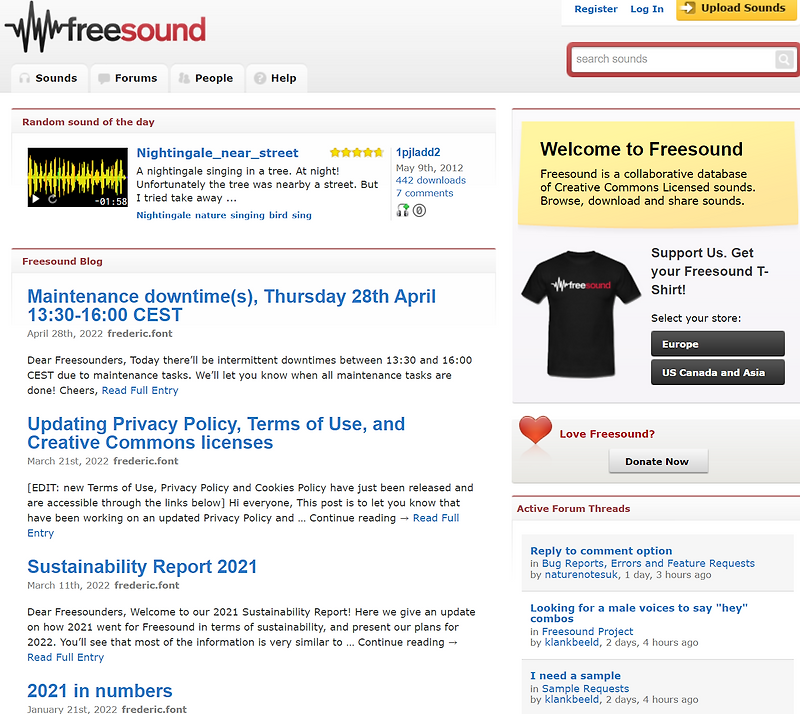The width and height of the screenshot is (800, 714).
Task: Focus the search sounds field
Action: pyautogui.click(x=673, y=59)
